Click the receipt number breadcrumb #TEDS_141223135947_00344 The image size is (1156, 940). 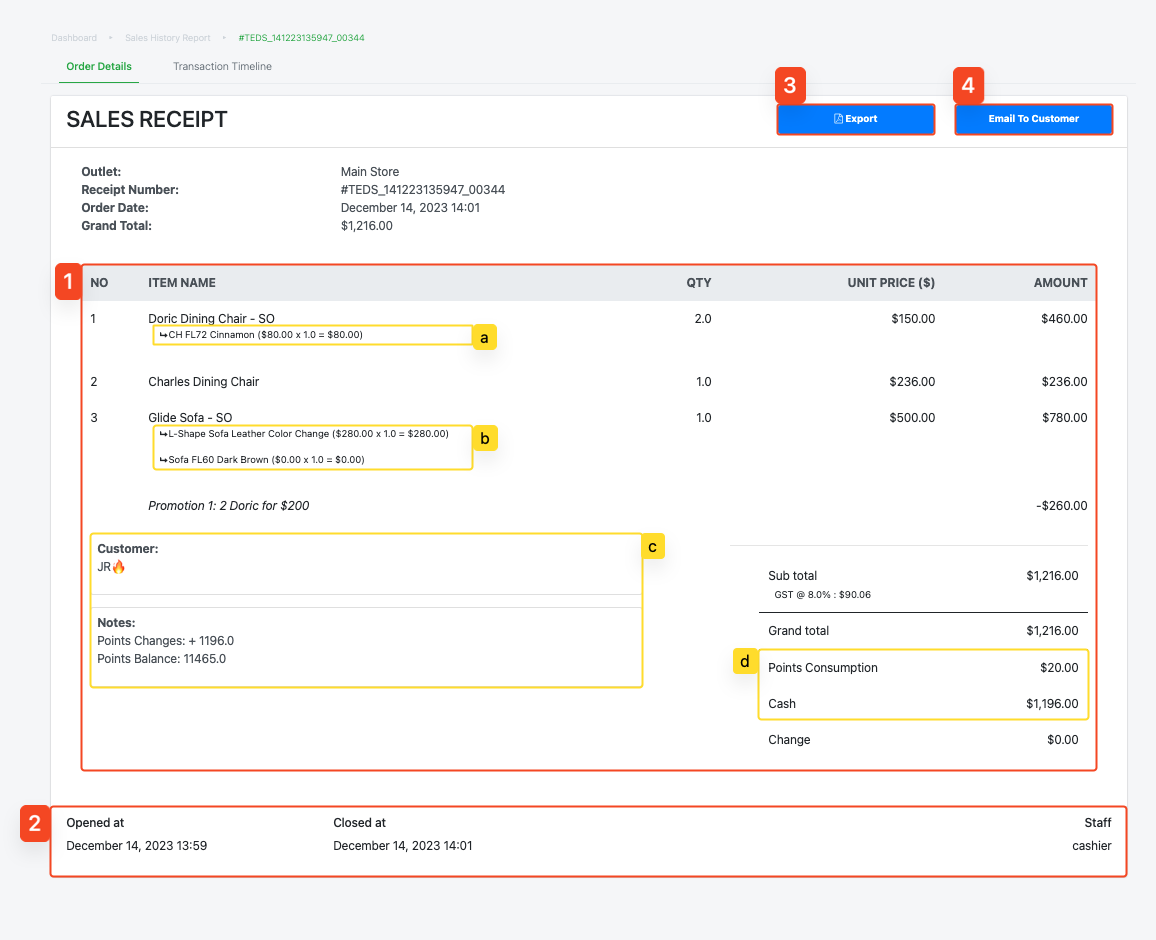coord(301,38)
